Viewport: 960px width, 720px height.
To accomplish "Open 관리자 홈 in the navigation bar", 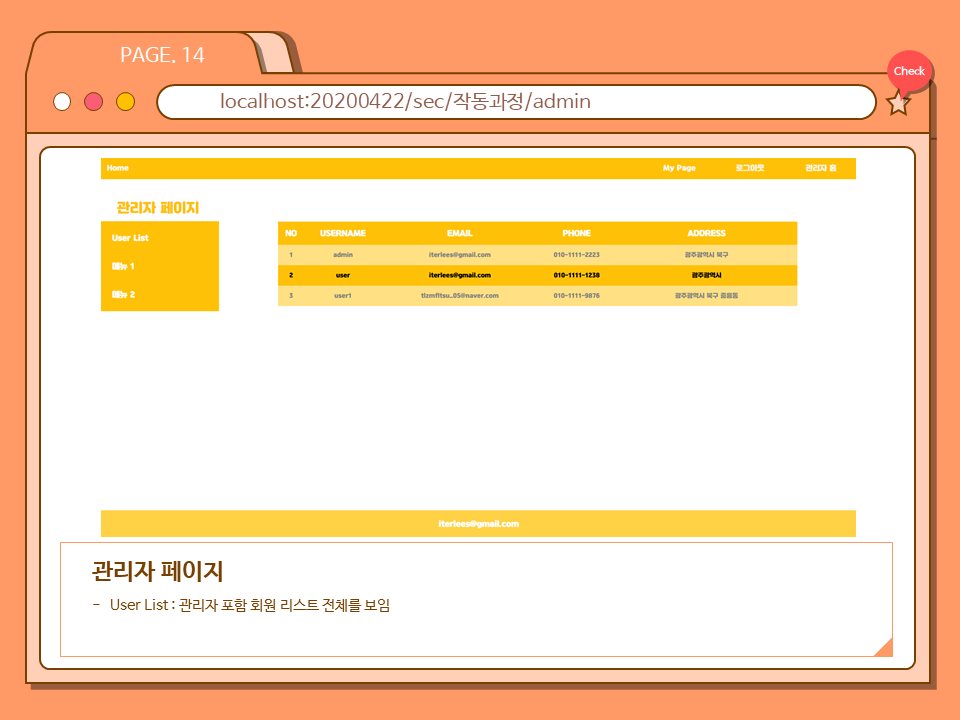I will point(820,168).
